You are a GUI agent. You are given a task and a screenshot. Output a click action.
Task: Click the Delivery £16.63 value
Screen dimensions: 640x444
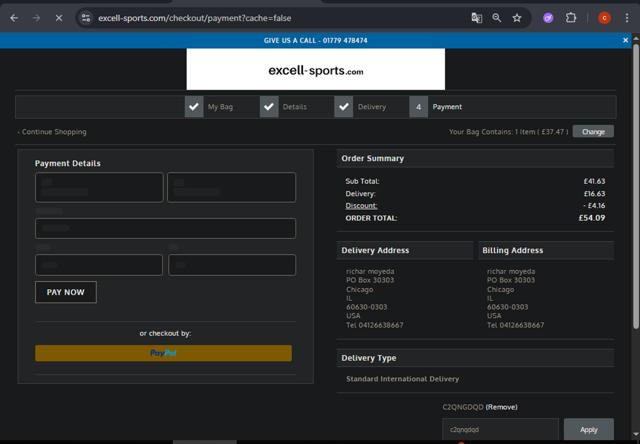[x=594, y=193]
